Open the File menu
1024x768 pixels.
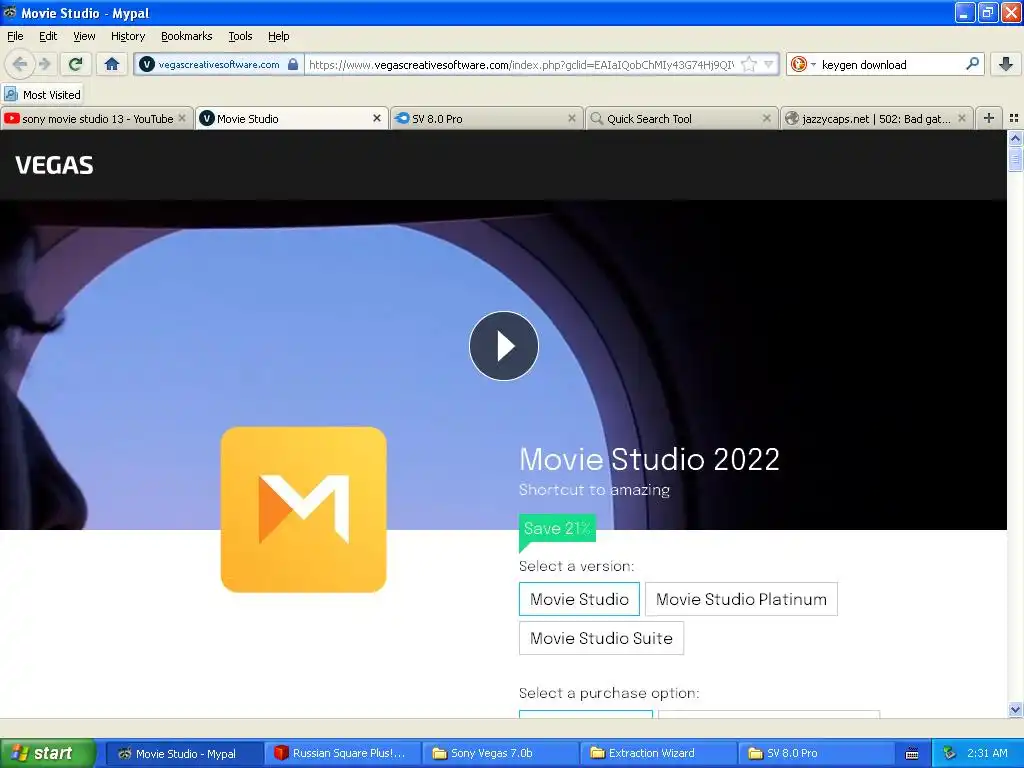[x=15, y=36]
